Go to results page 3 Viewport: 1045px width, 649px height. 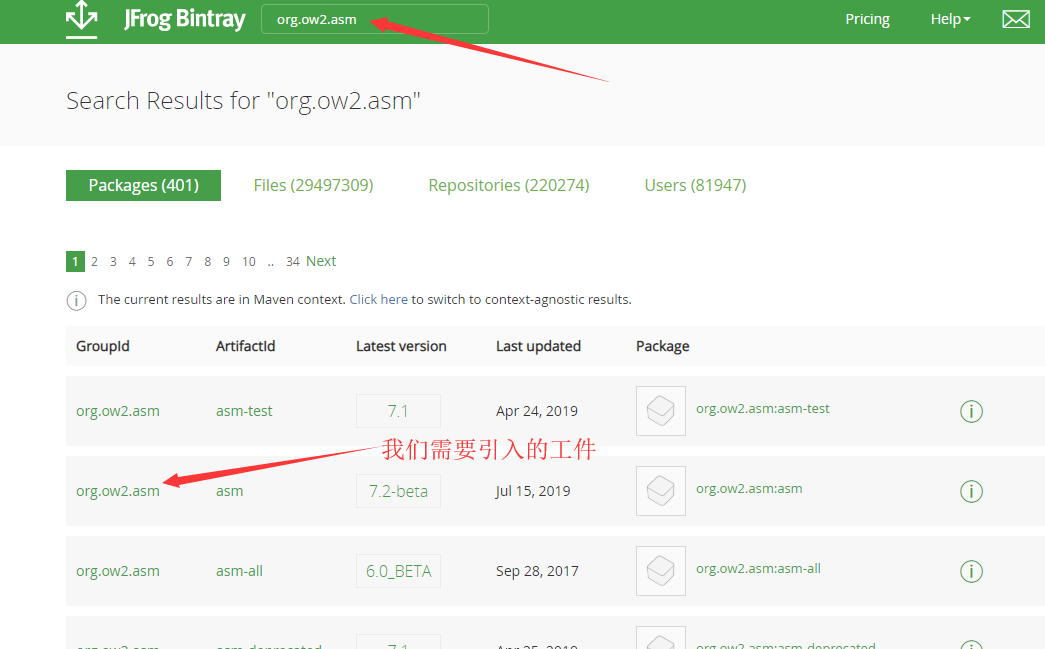[113, 262]
